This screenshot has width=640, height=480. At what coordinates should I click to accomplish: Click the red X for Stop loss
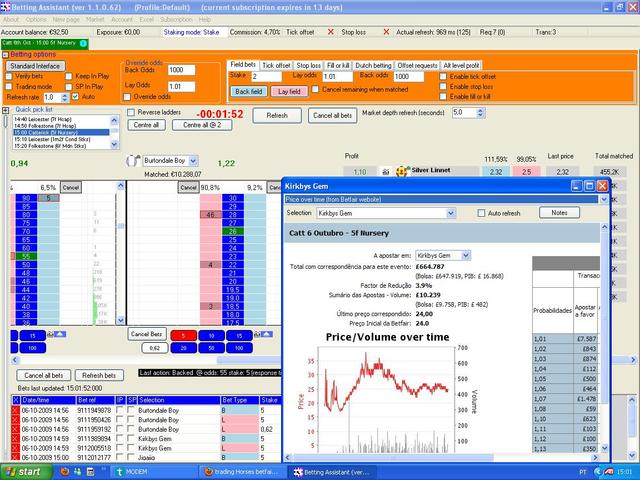pyautogui.click(x=386, y=32)
